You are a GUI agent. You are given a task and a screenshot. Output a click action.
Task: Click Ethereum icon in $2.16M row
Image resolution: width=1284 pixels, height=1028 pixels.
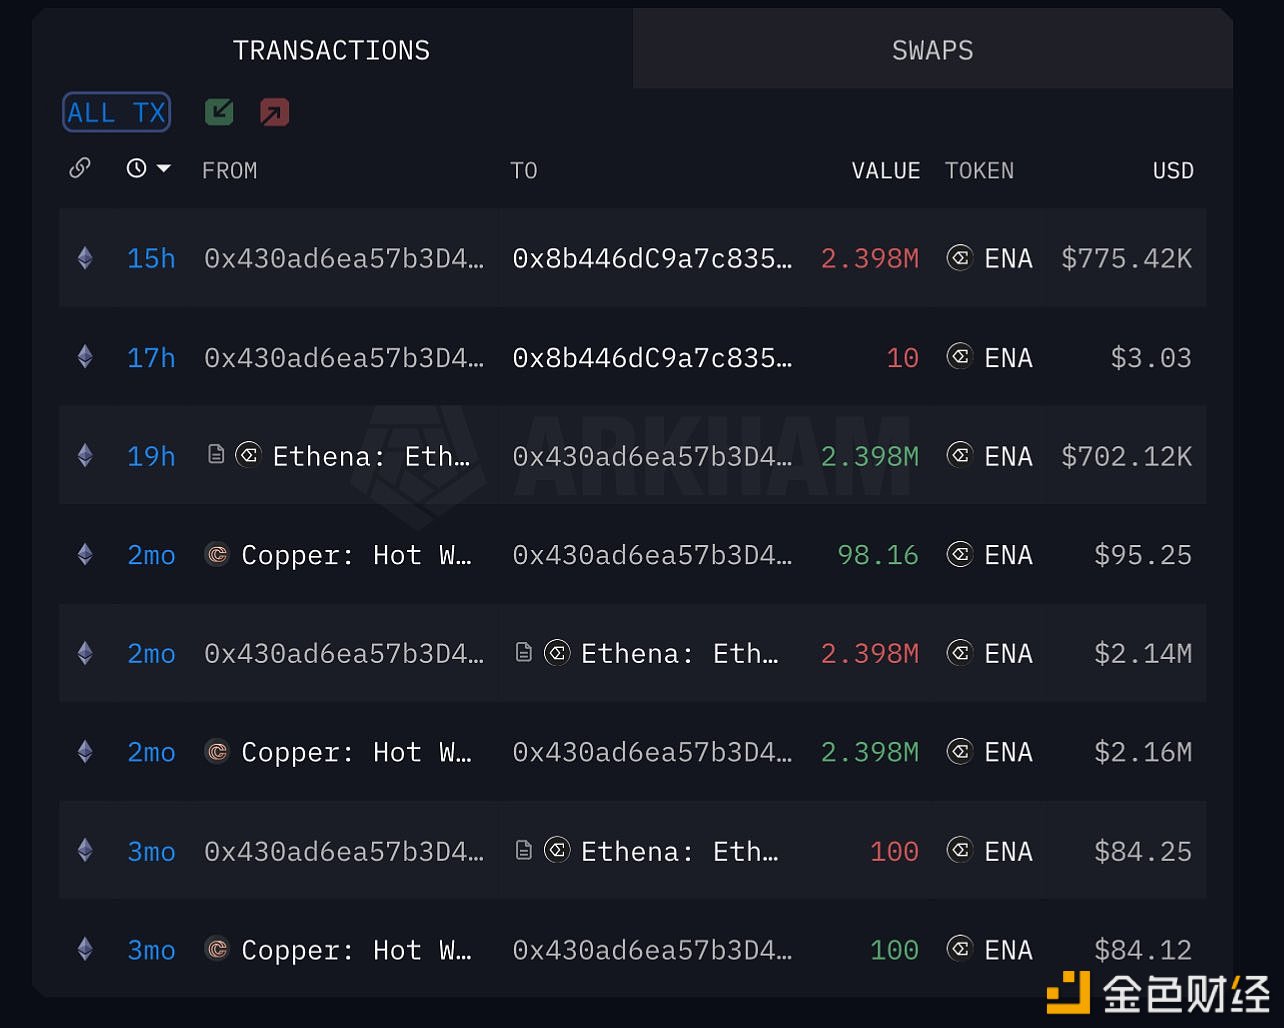click(x=85, y=752)
